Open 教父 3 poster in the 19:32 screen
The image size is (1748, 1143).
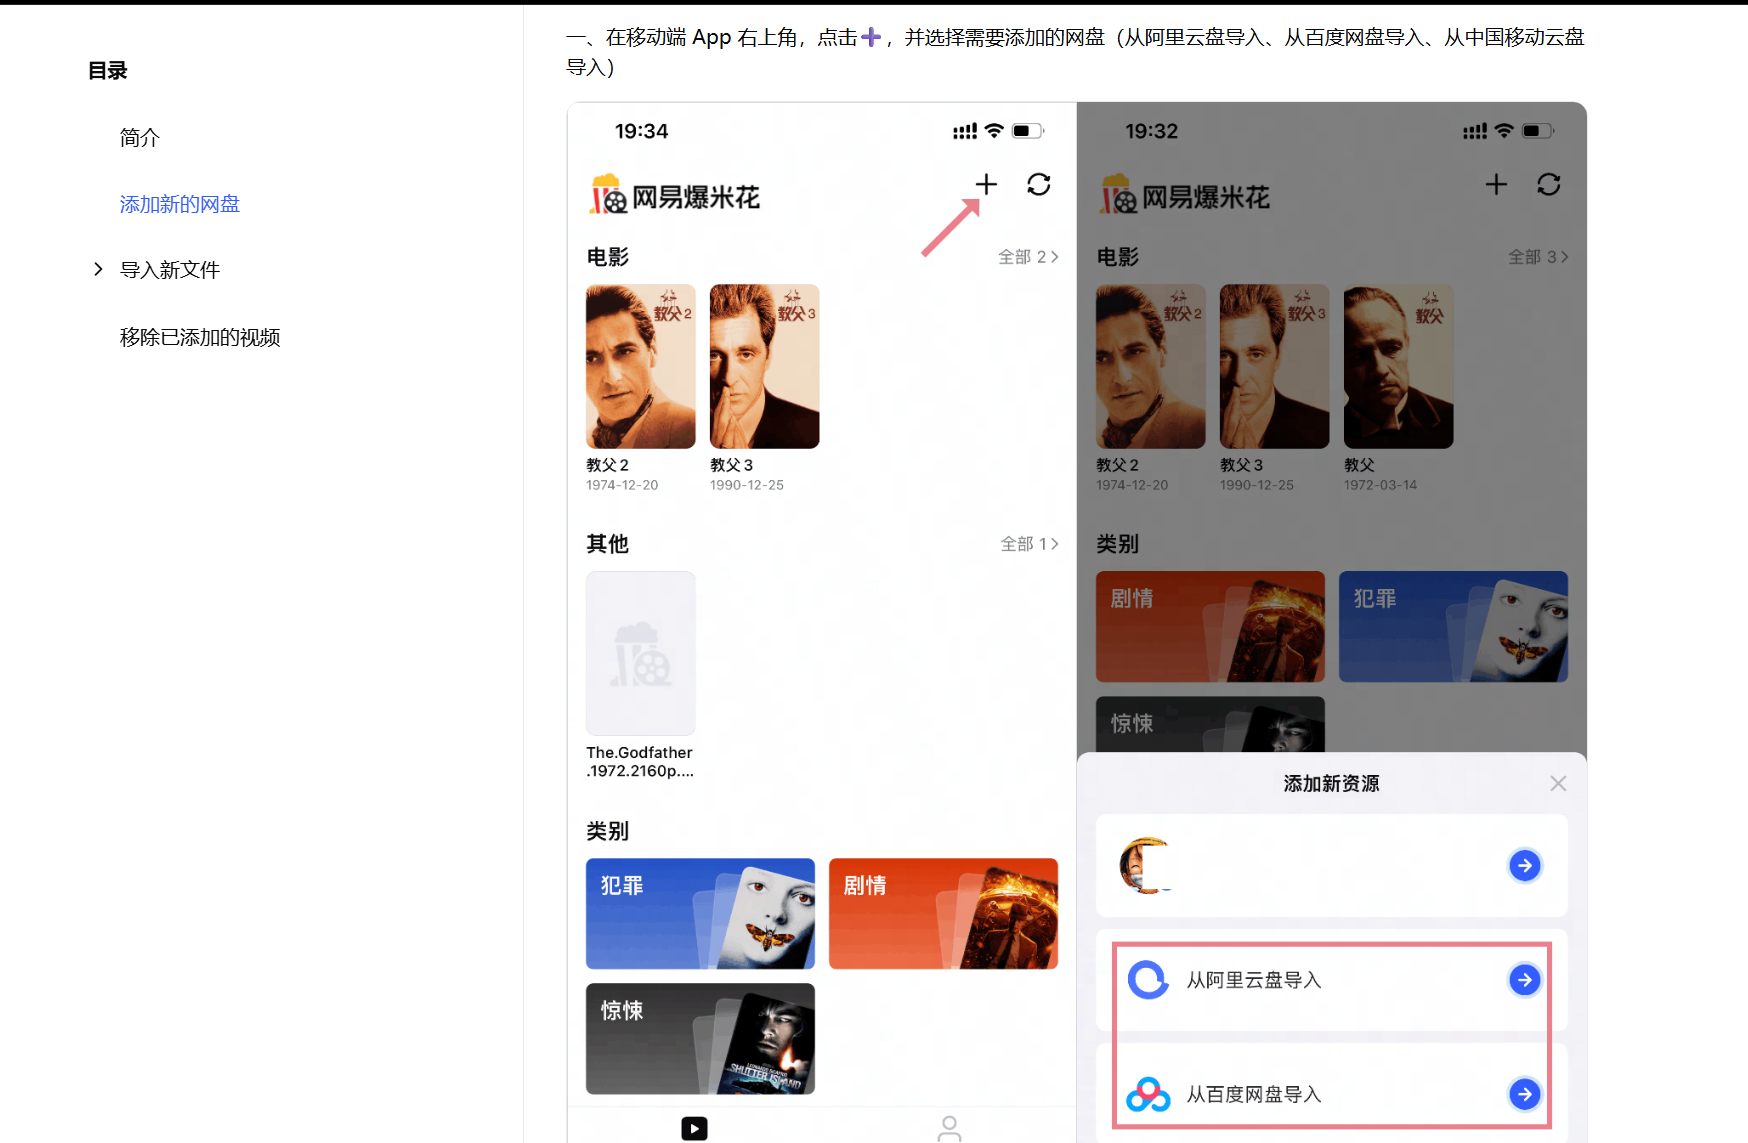pyautogui.click(x=1275, y=366)
